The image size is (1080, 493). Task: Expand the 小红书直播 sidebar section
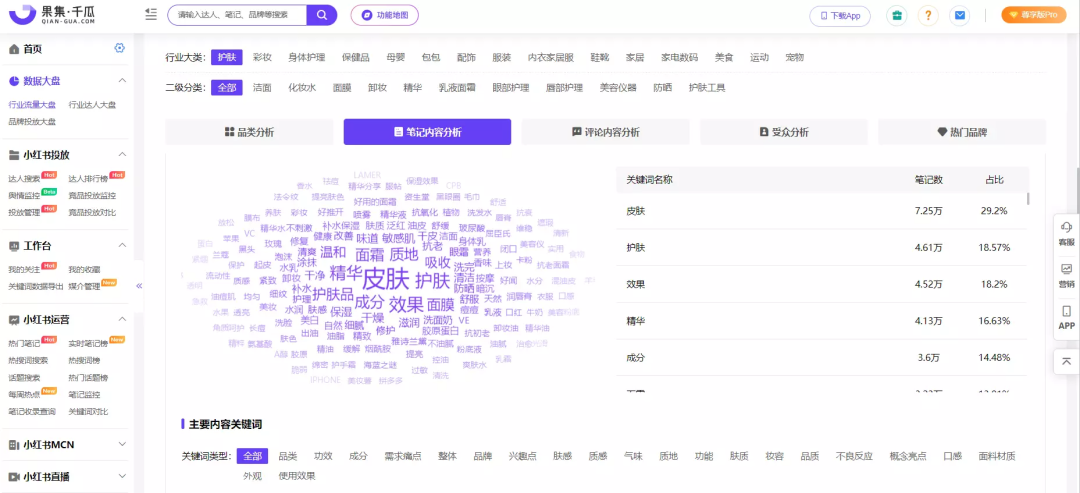(123, 476)
